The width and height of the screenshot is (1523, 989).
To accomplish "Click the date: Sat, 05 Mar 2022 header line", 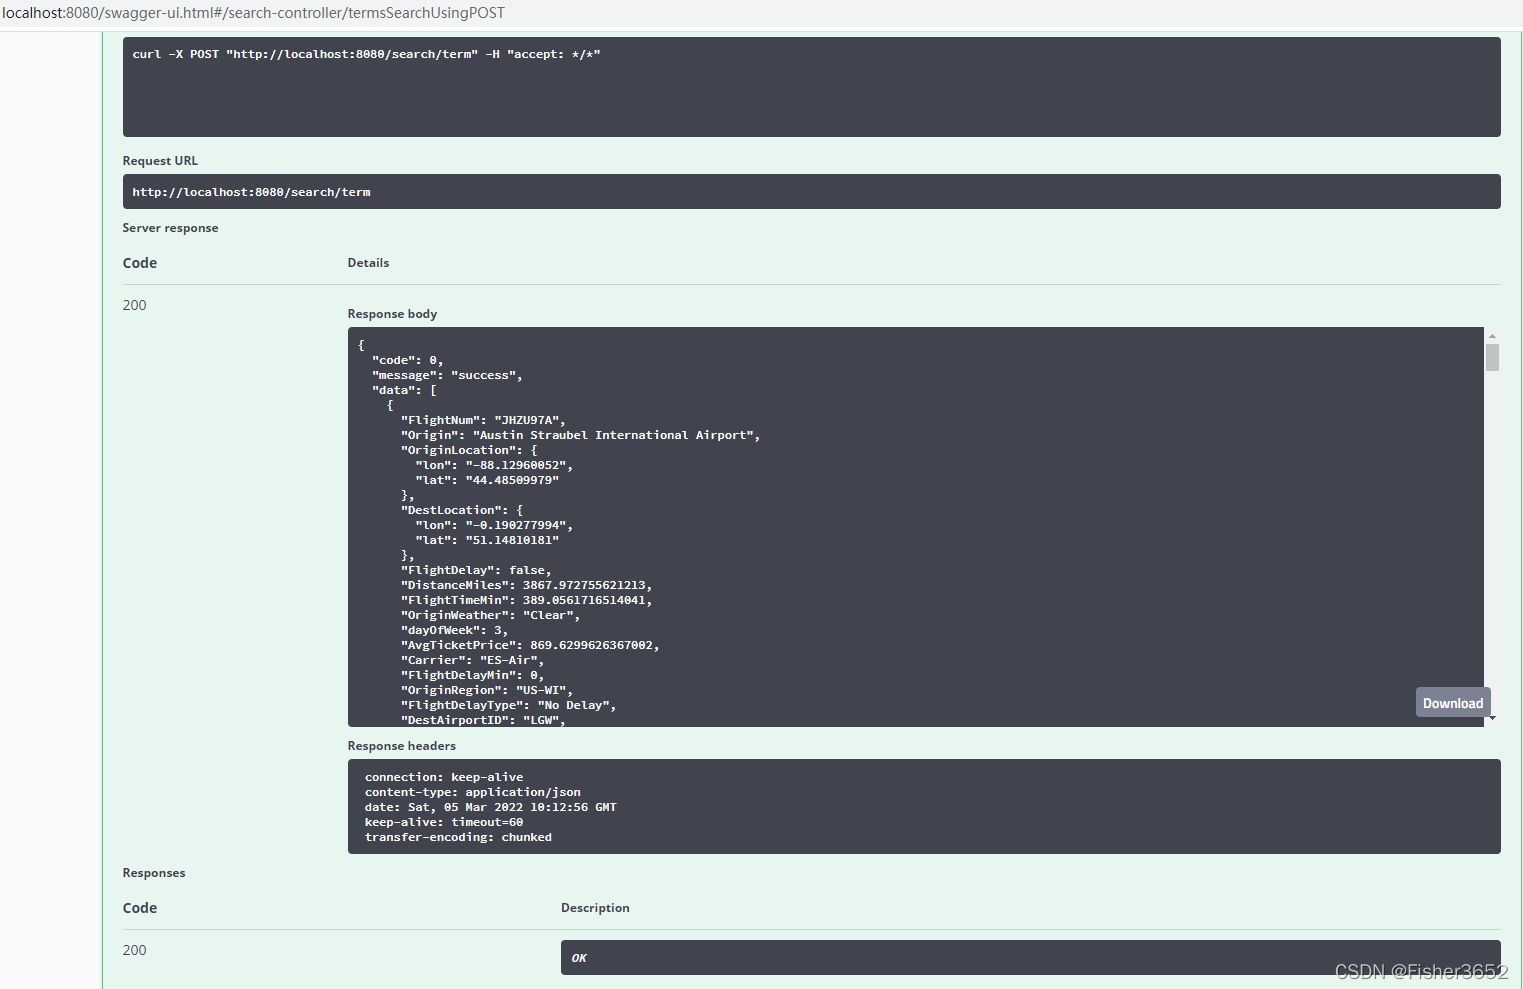I will (x=490, y=807).
